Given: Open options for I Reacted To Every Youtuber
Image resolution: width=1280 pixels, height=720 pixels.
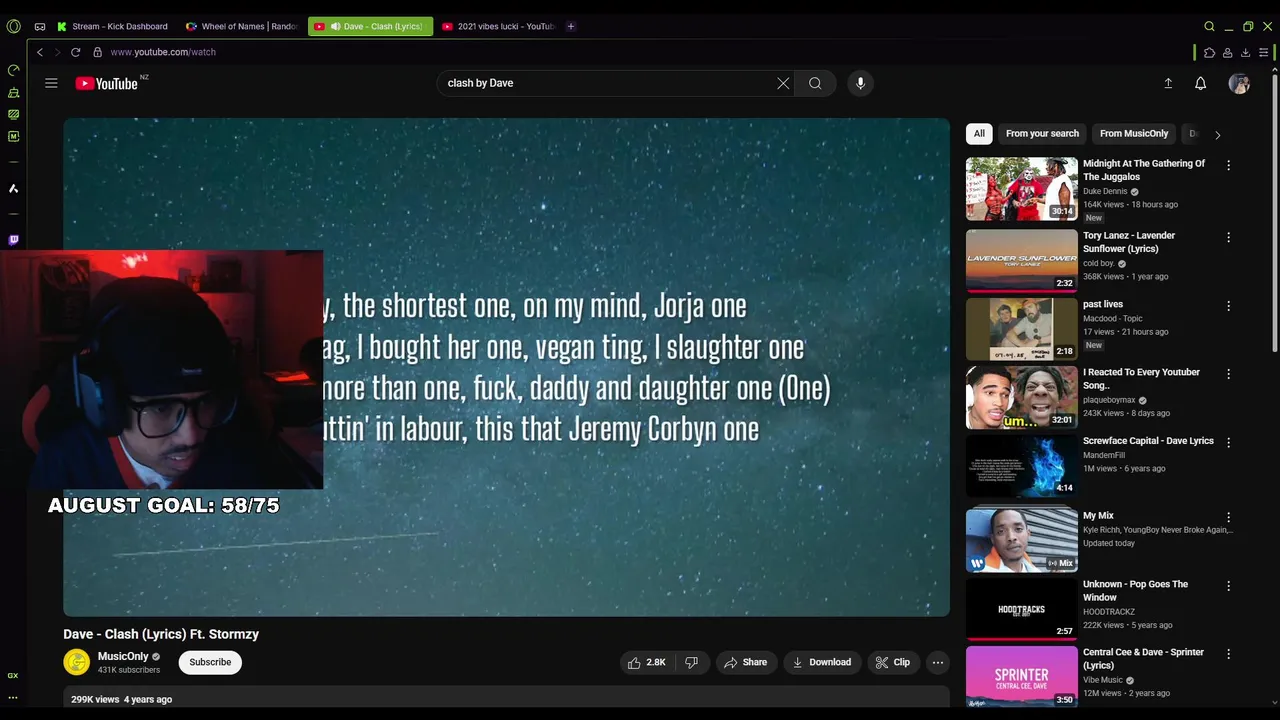Looking at the screenshot, I should 1228,373.
